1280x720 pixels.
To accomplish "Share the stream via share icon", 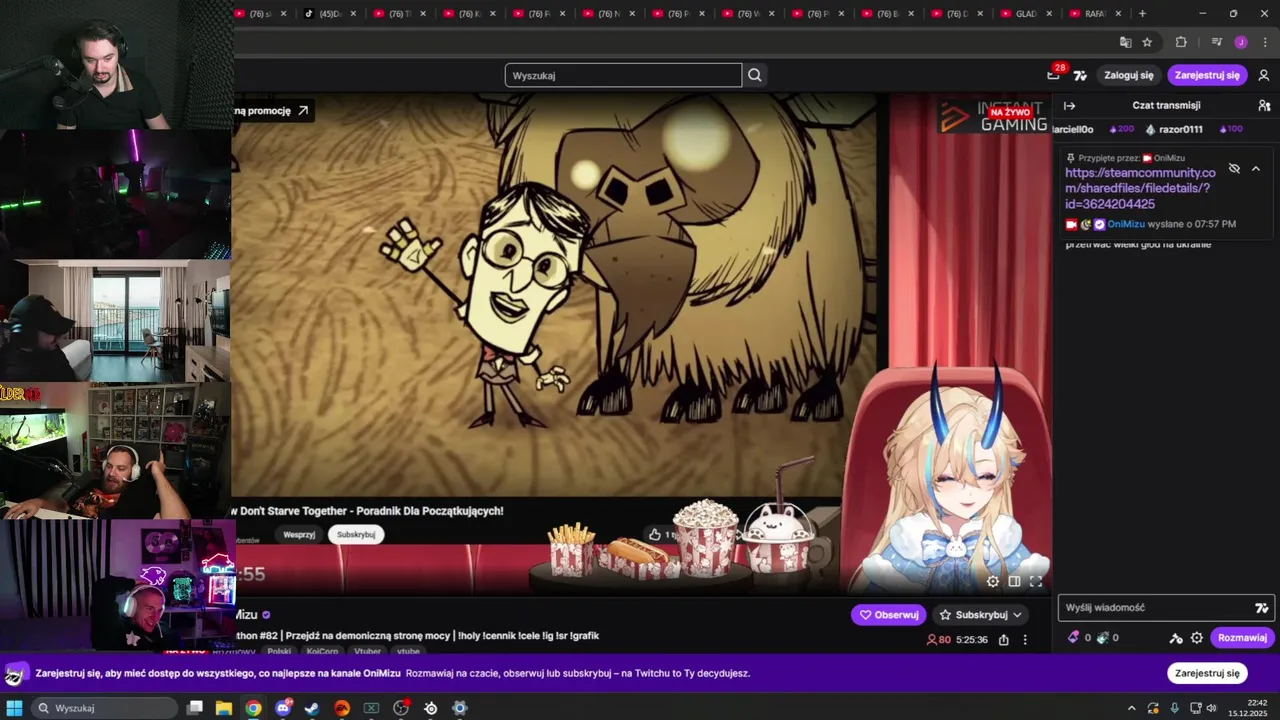I will (x=1004, y=640).
